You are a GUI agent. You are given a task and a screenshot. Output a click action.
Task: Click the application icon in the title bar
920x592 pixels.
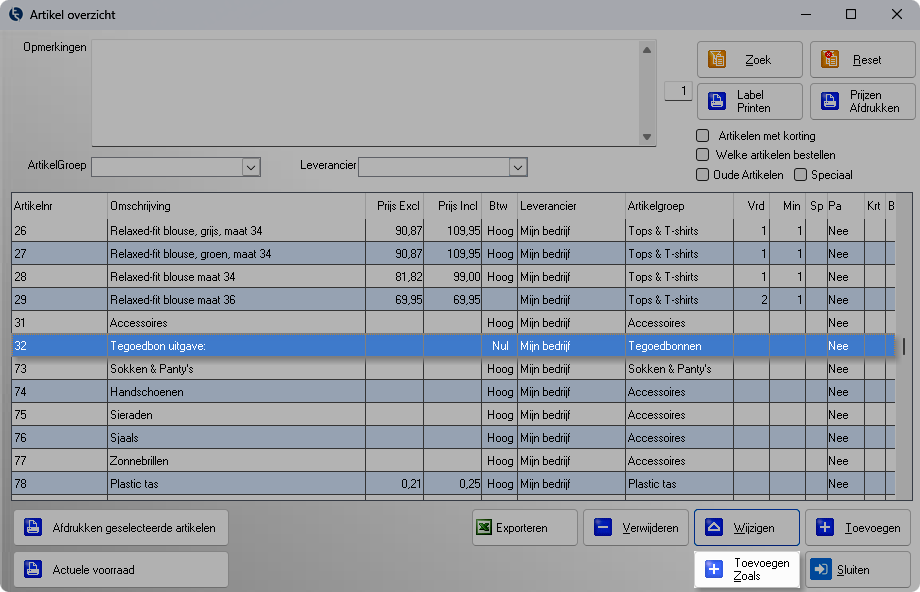[16, 14]
